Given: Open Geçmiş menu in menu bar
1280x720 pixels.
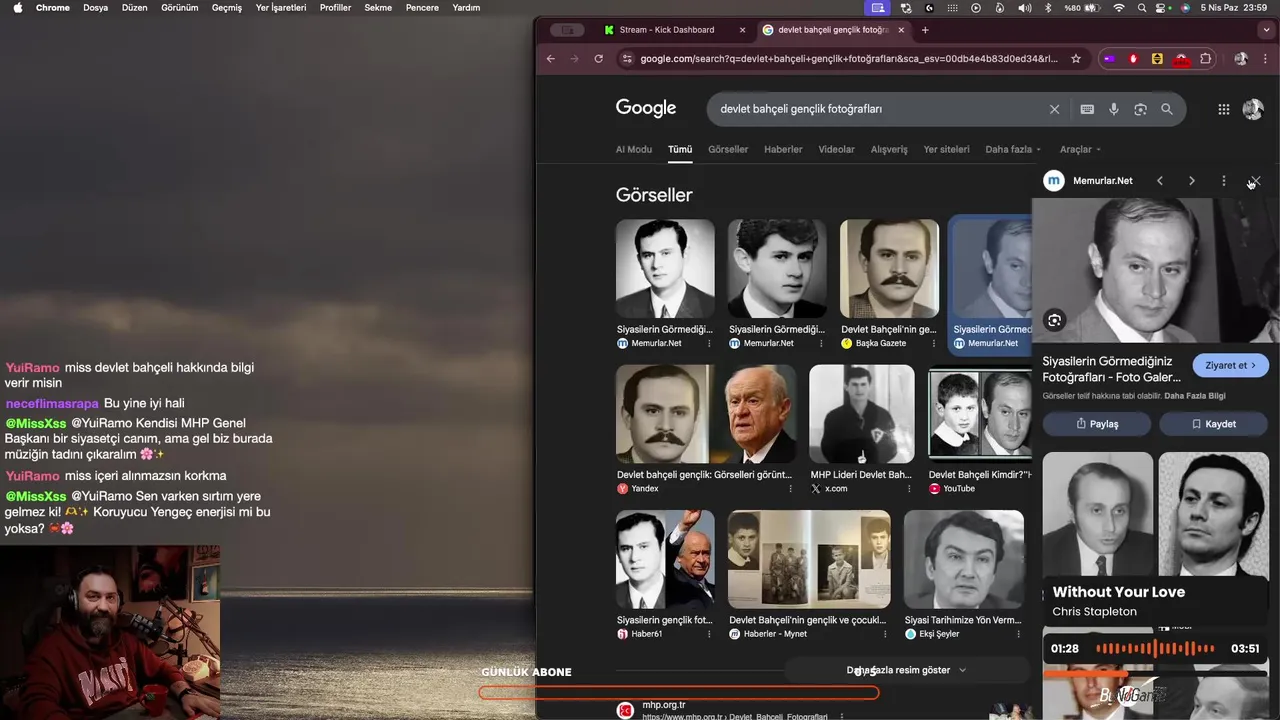Looking at the screenshot, I should (x=227, y=7).
